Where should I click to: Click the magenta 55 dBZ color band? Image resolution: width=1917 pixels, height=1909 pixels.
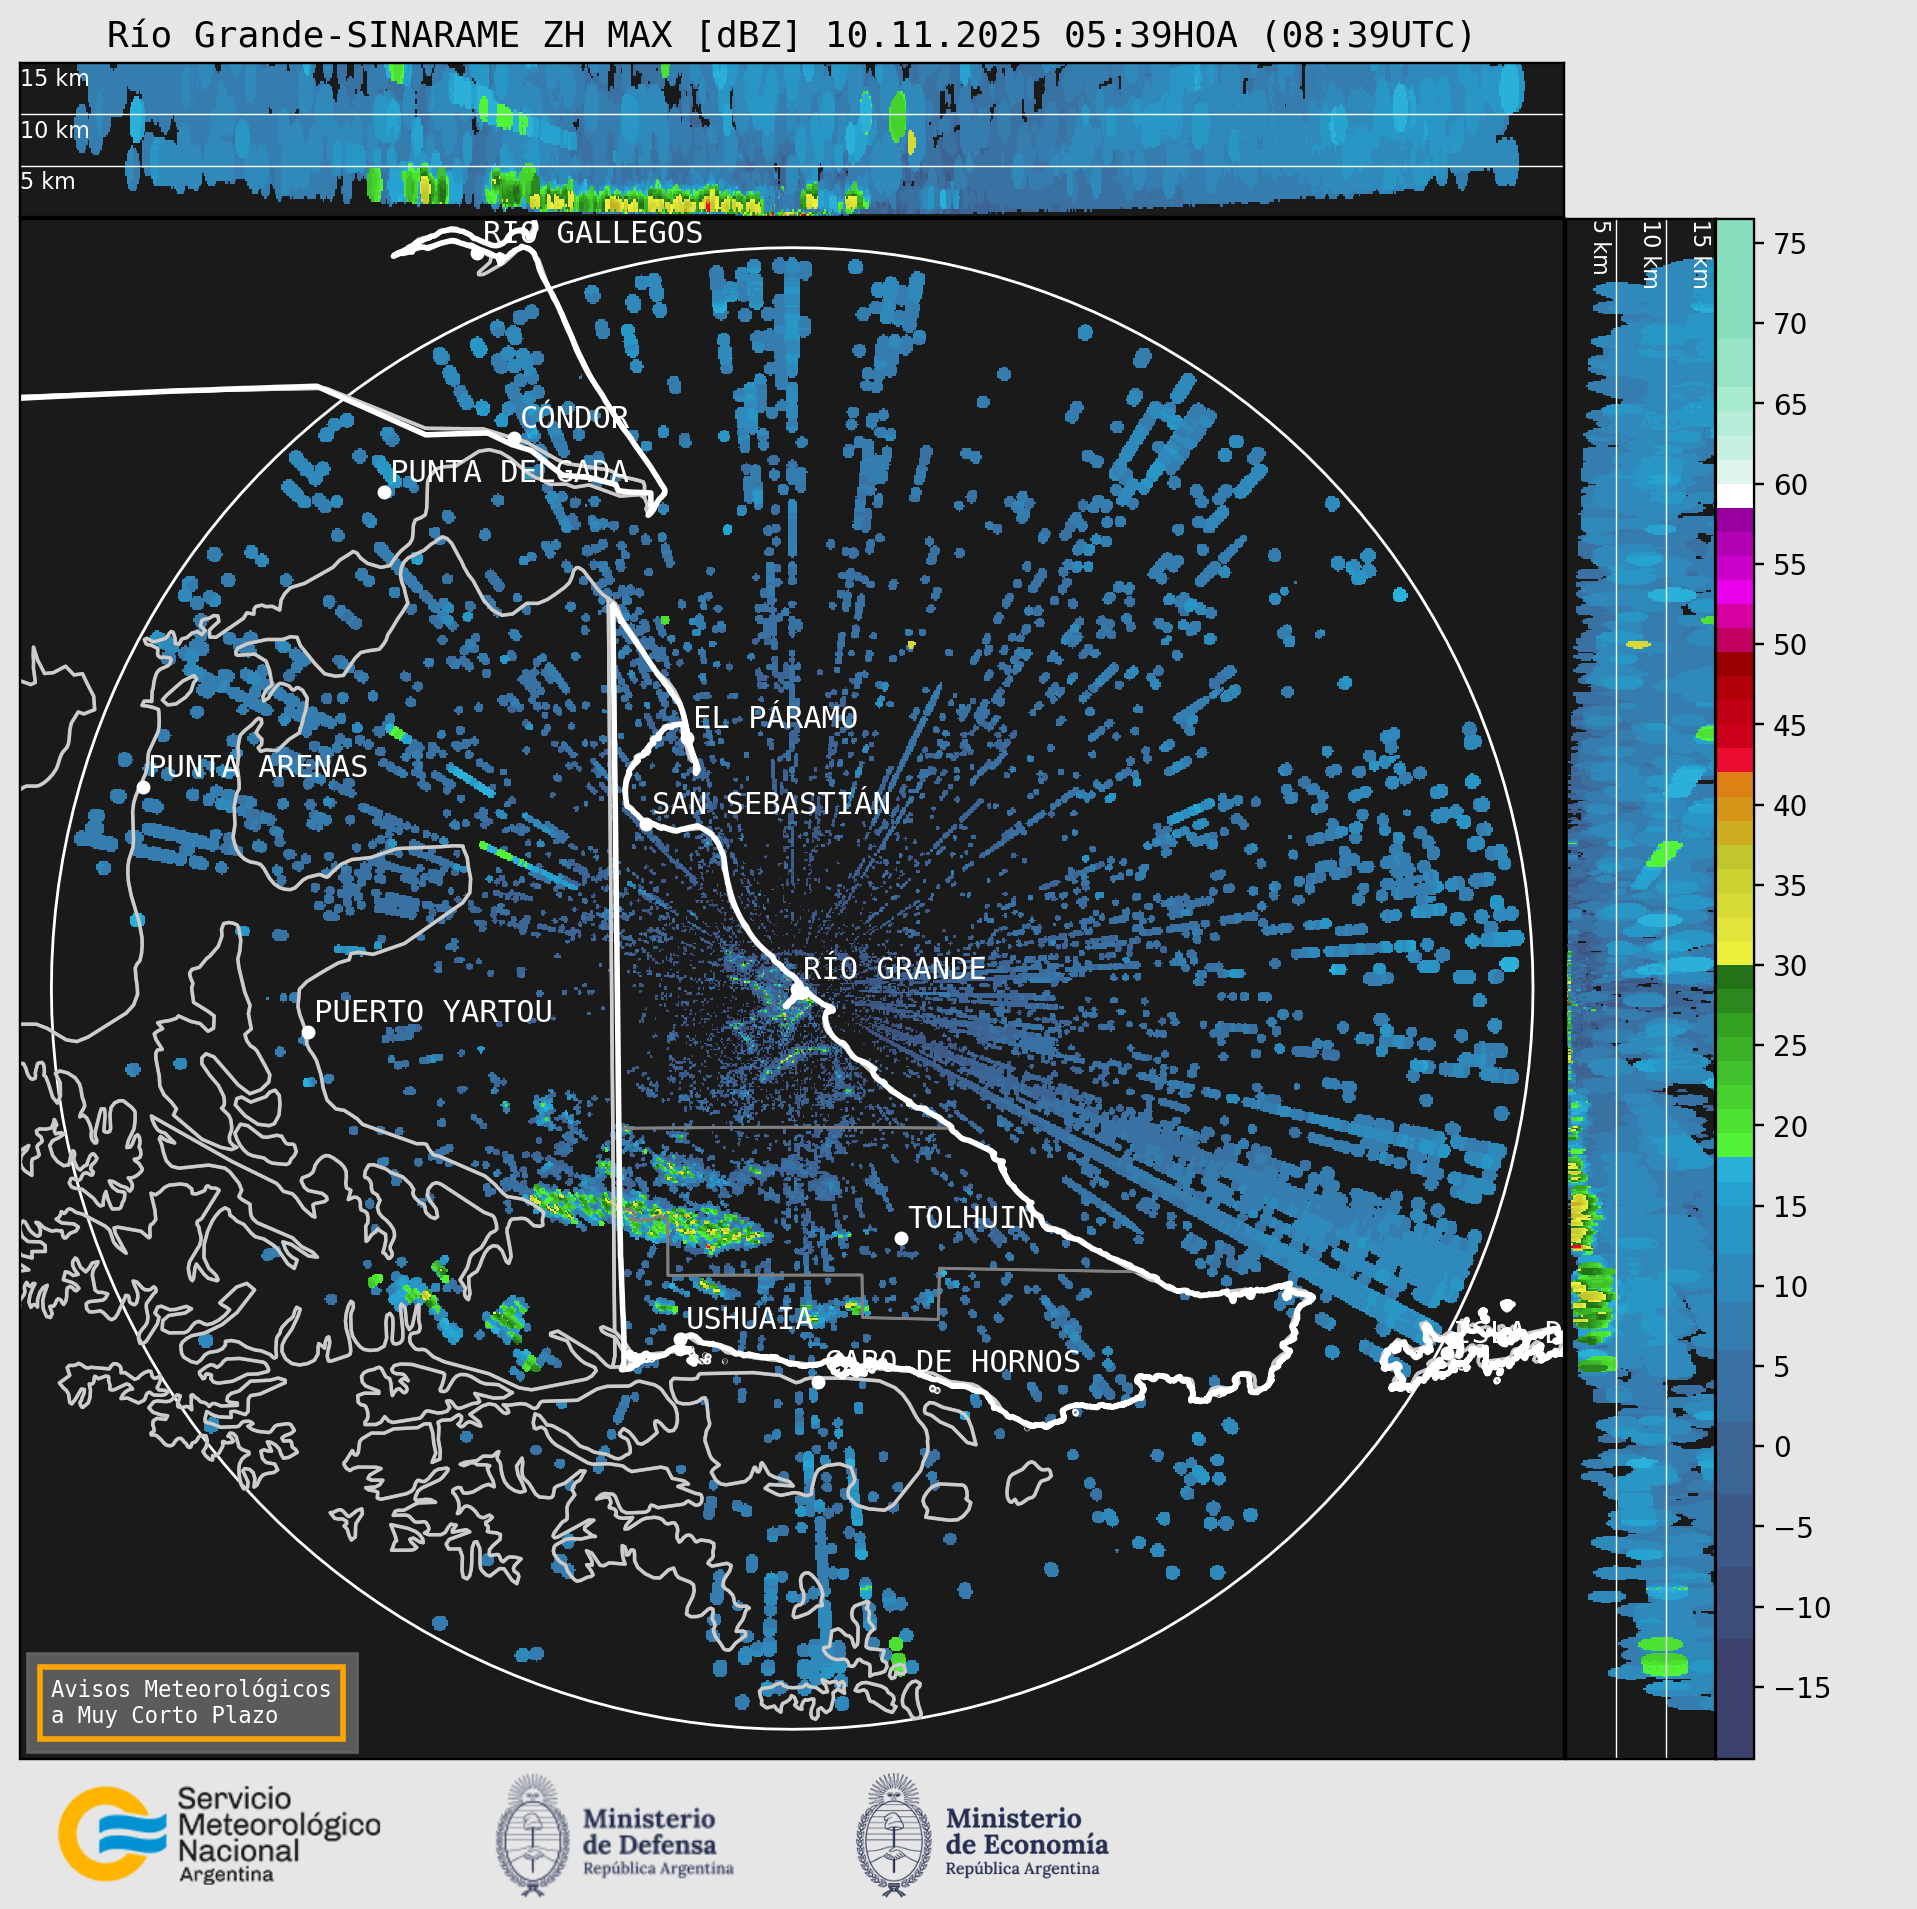(1735, 569)
